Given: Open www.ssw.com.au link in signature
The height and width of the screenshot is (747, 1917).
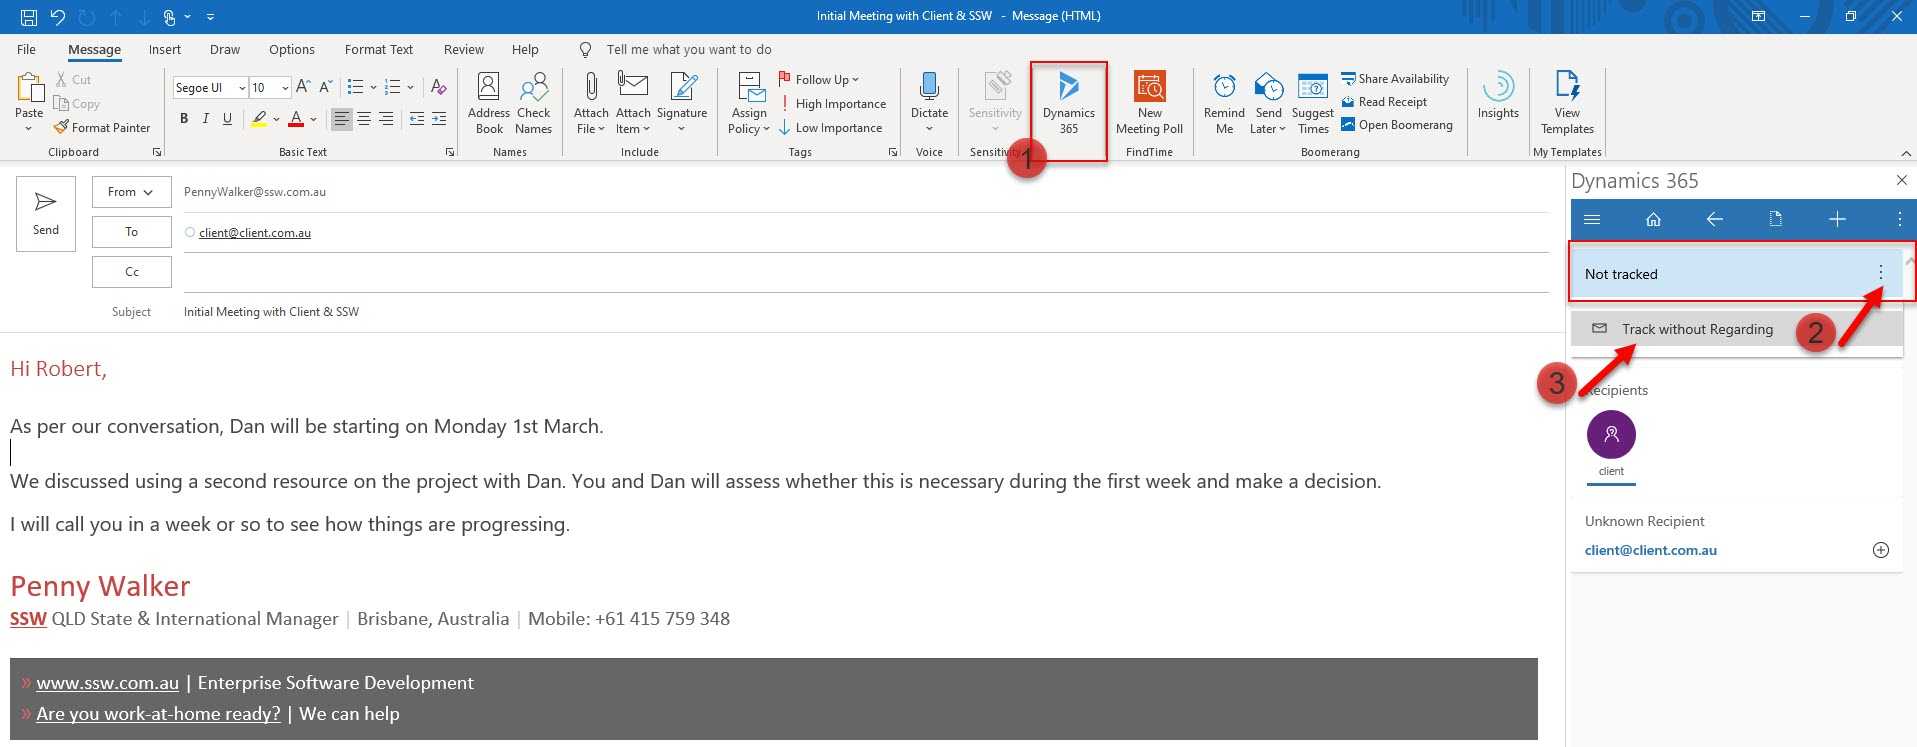Looking at the screenshot, I should point(108,683).
